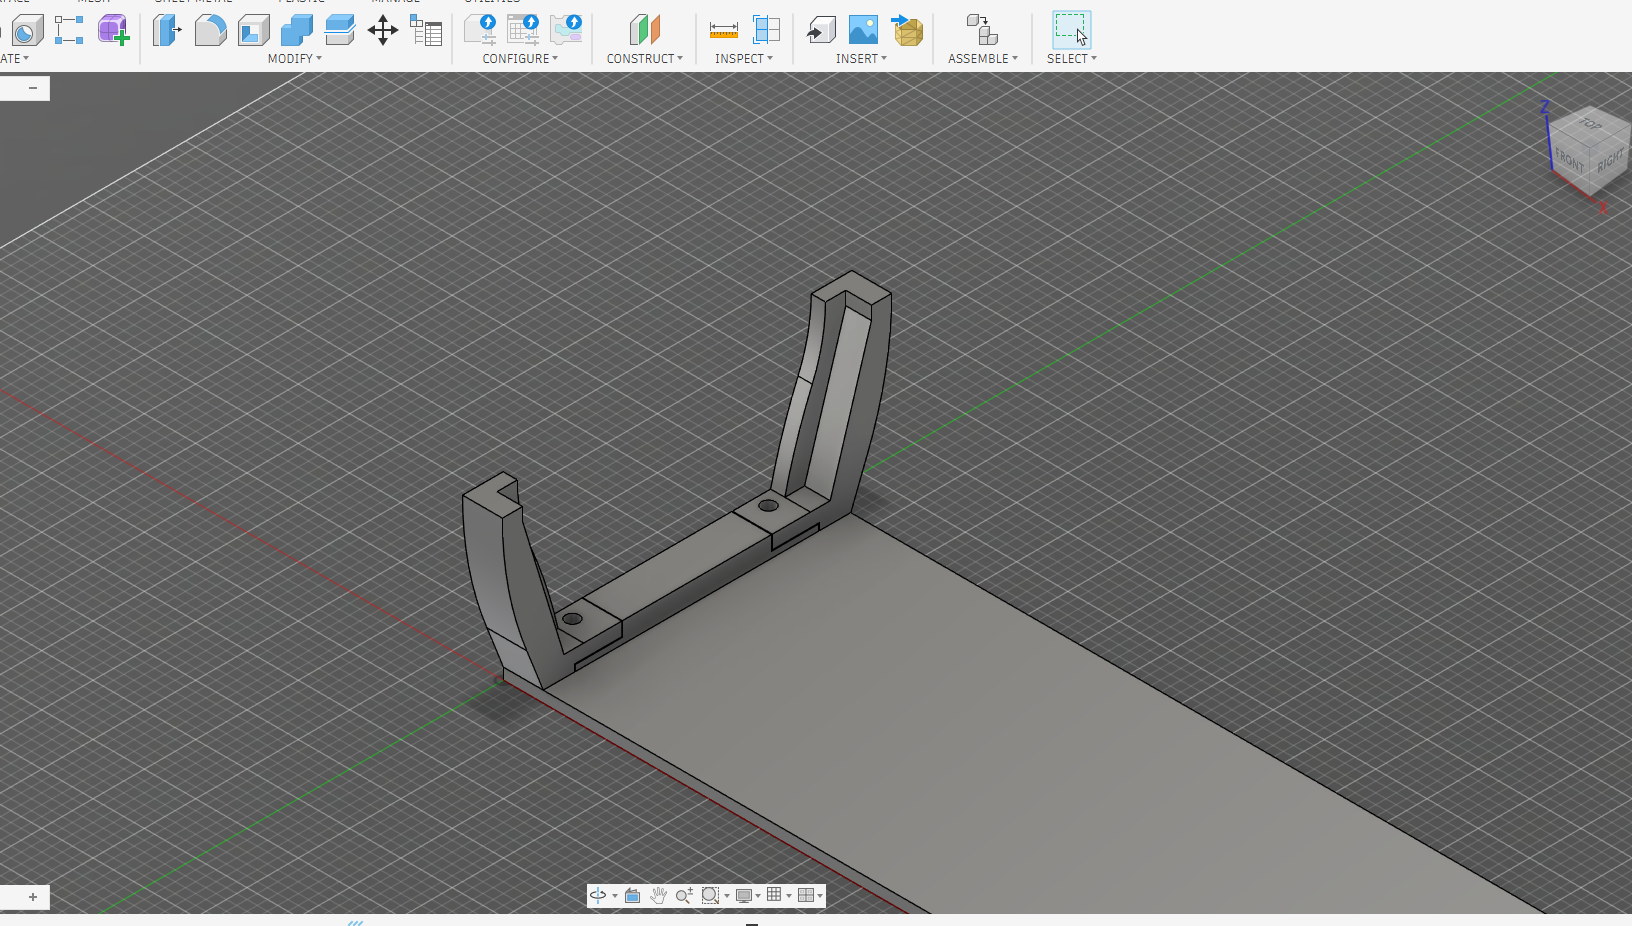Screen dimensions: 1632x926
Task: Select the Rectangular Pattern icon
Action: (x=69, y=30)
